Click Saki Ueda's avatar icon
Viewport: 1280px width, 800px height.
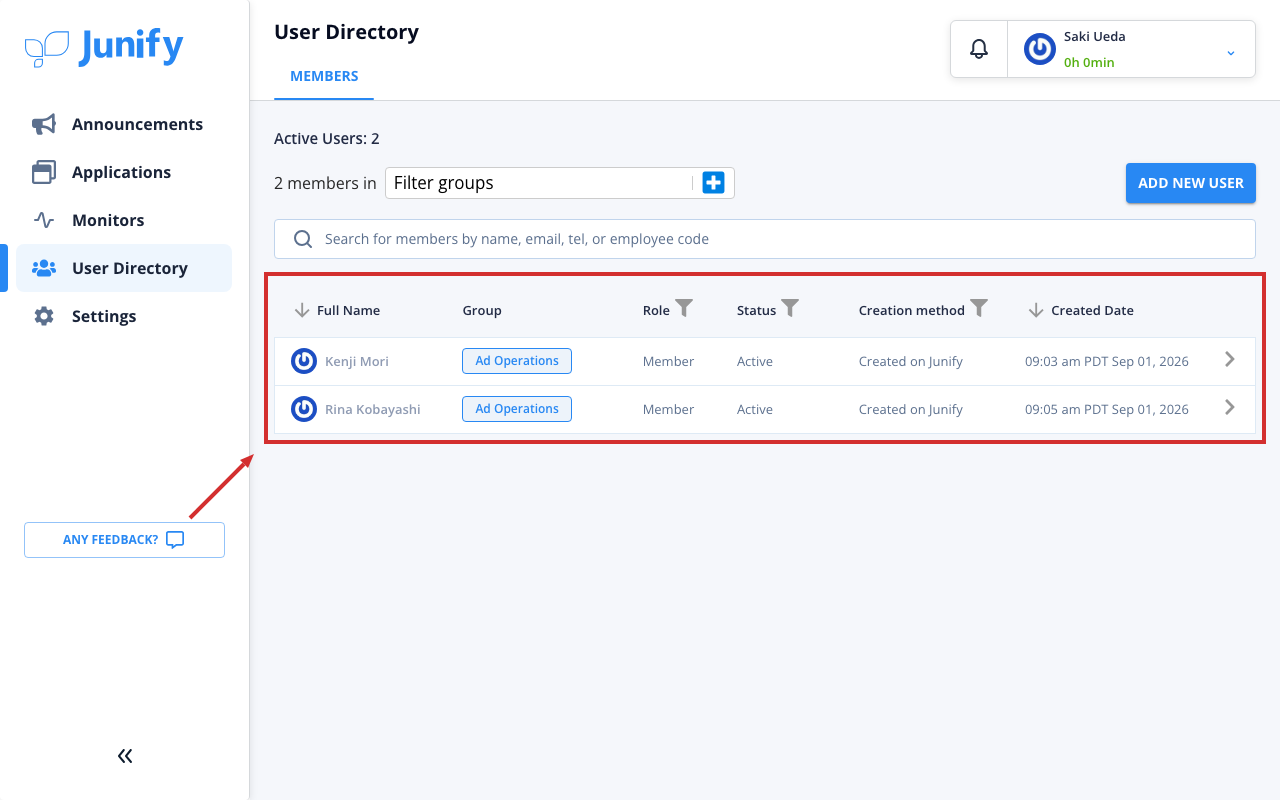coord(1040,49)
